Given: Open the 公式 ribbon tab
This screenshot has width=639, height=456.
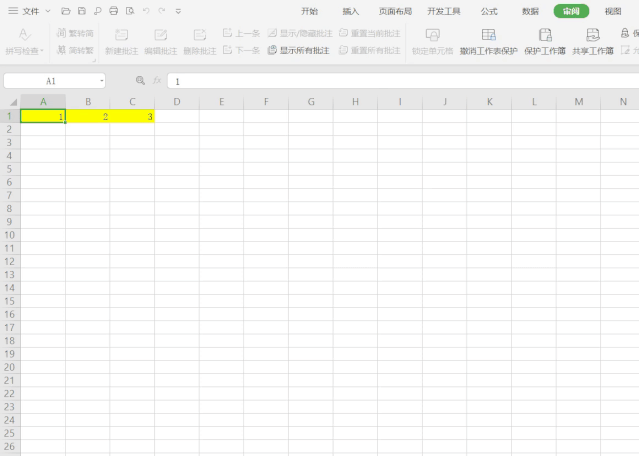Looking at the screenshot, I should pos(489,11).
